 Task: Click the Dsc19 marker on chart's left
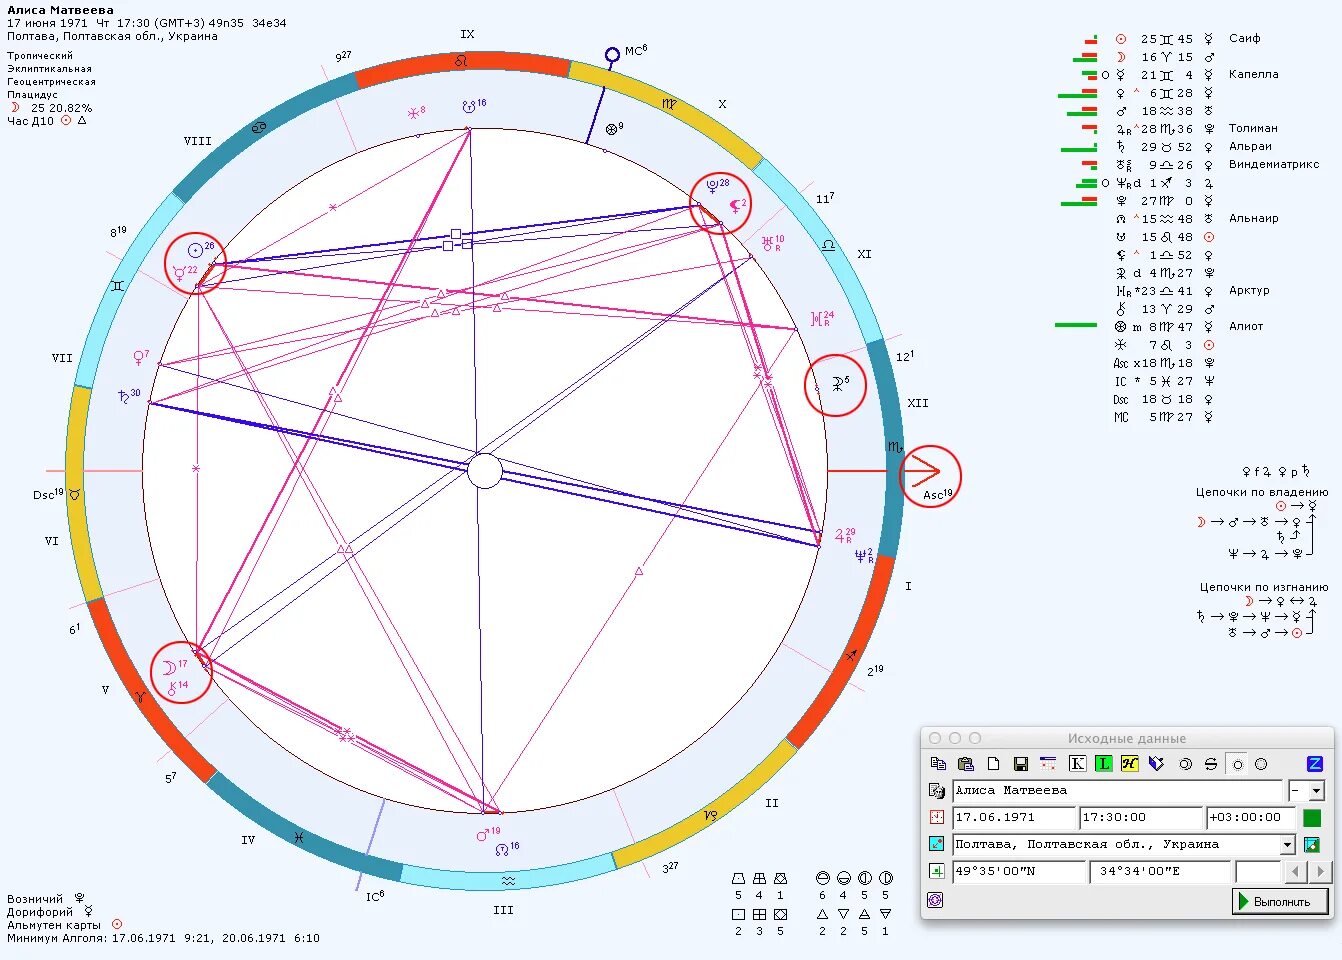(48, 494)
